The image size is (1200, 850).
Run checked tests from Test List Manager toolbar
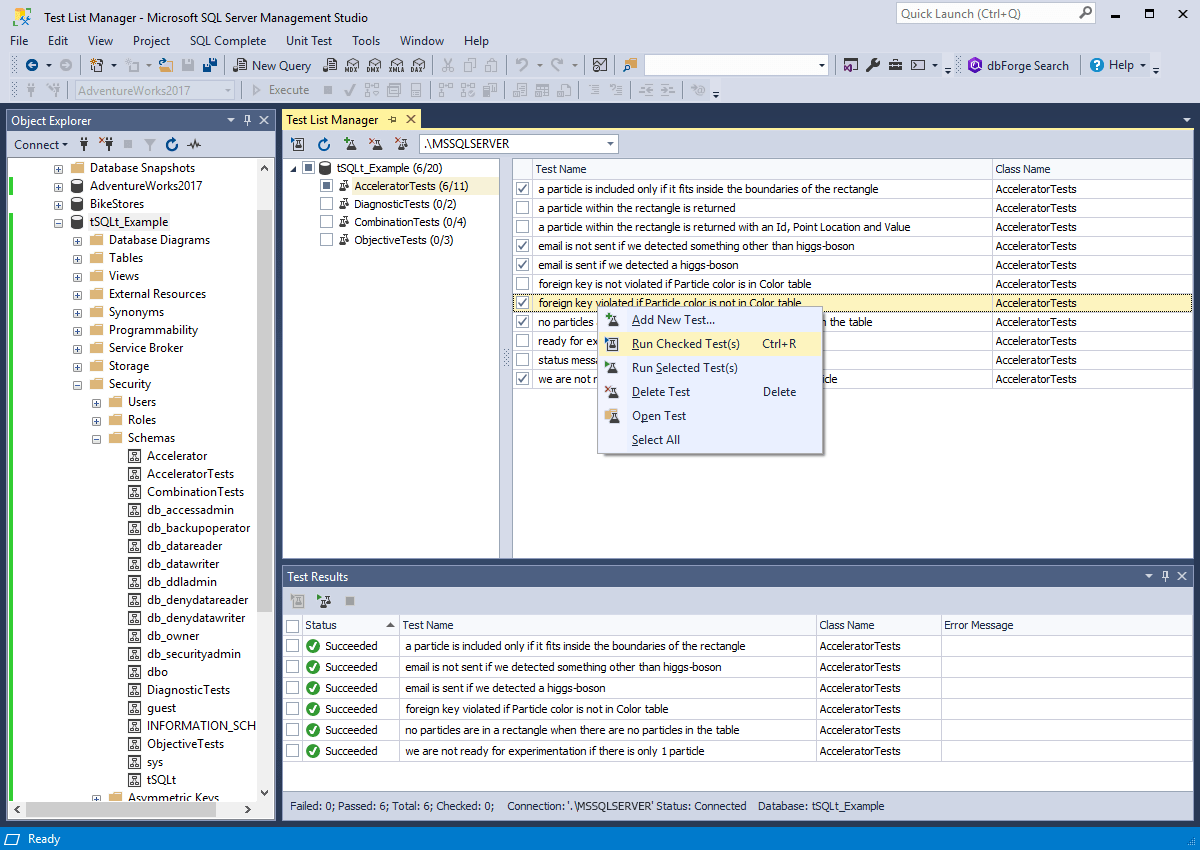(297, 143)
